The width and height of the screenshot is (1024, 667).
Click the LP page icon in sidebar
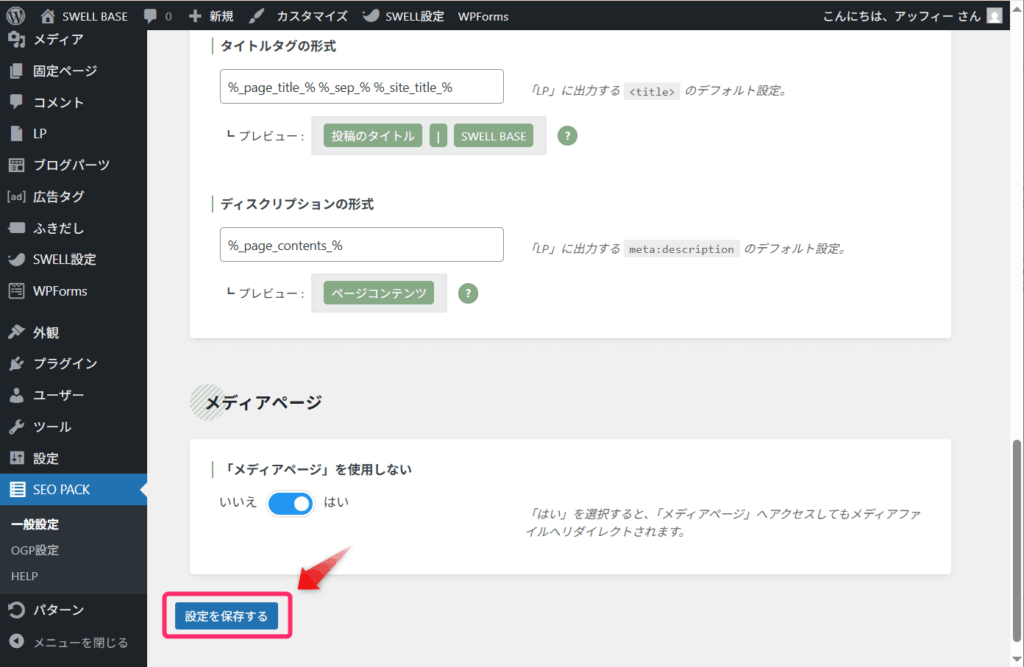point(16,133)
